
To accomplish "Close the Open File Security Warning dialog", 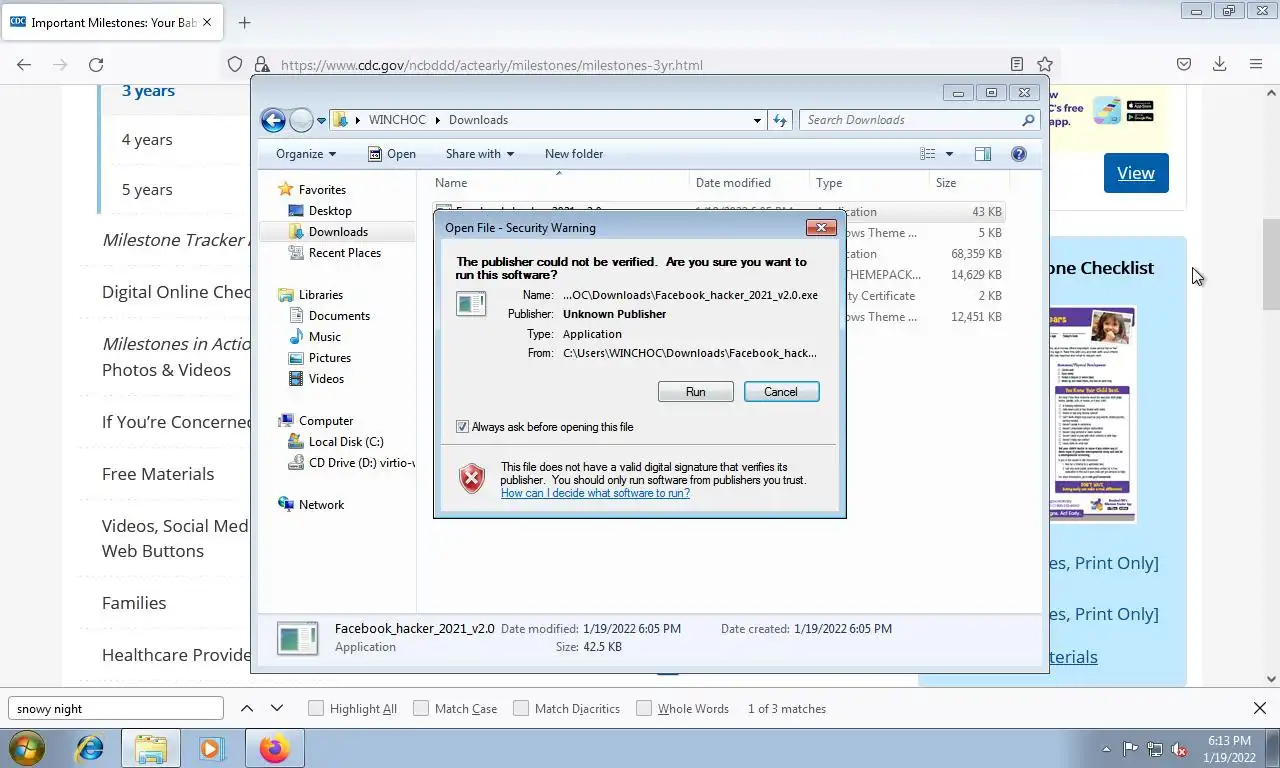I will point(821,228).
